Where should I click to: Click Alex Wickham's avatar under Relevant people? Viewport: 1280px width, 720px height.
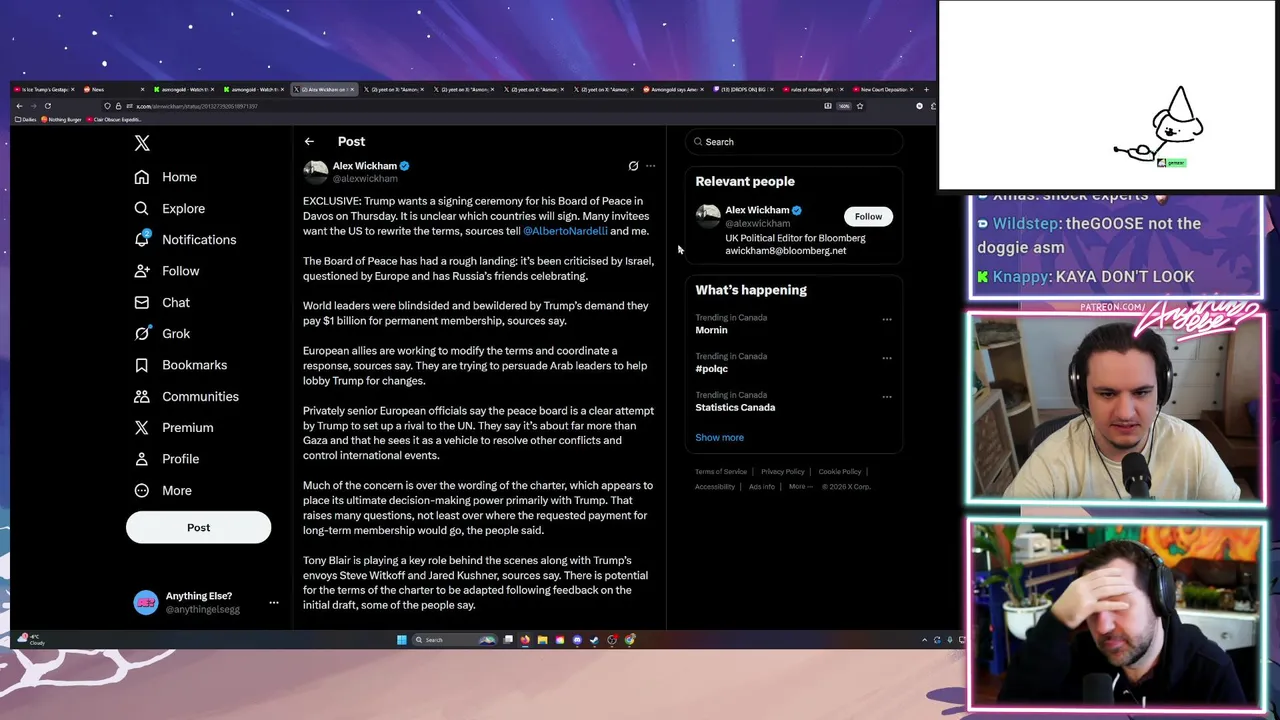[x=708, y=216]
